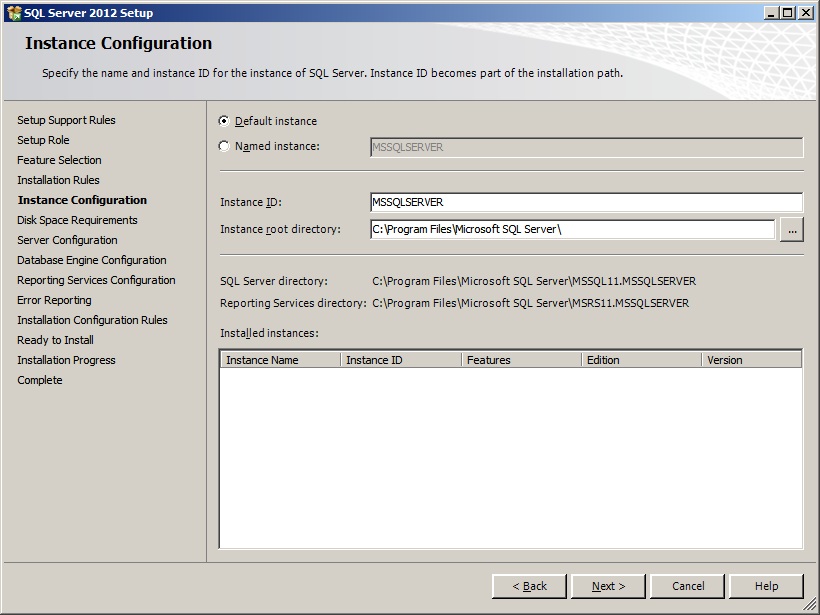The width and height of the screenshot is (820, 615).
Task: Open Help for this setup page
Action: (x=766, y=586)
